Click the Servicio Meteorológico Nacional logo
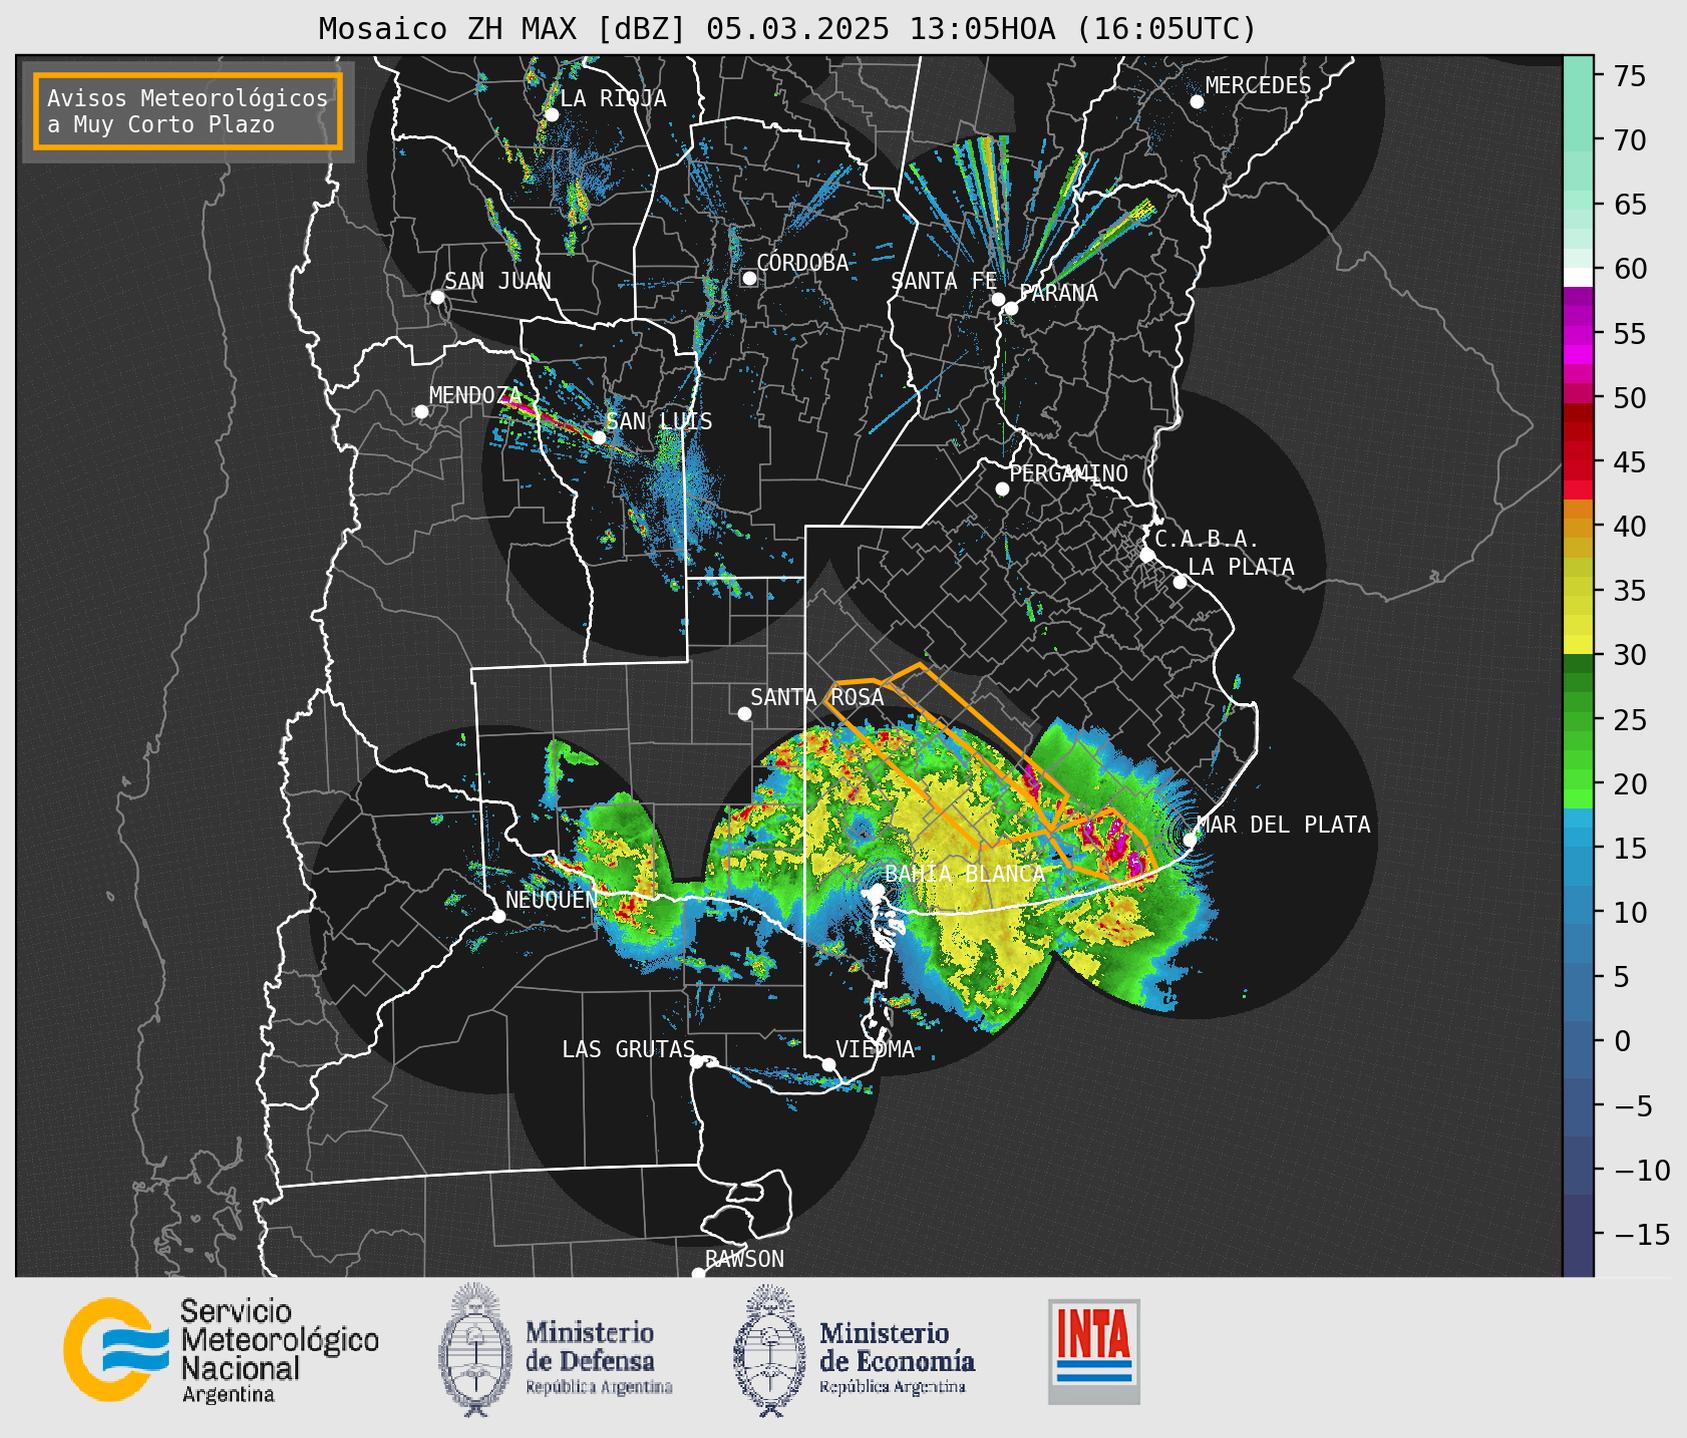 click(221, 1350)
